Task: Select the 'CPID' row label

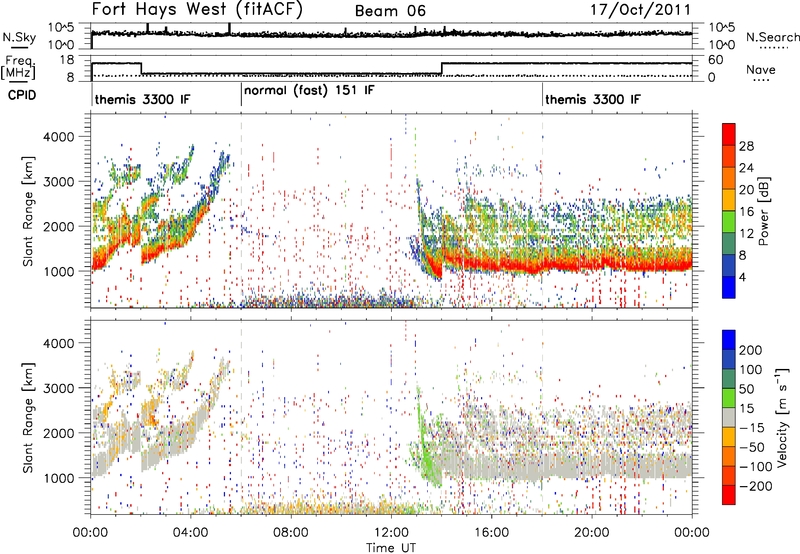Action: pyautogui.click(x=22, y=95)
